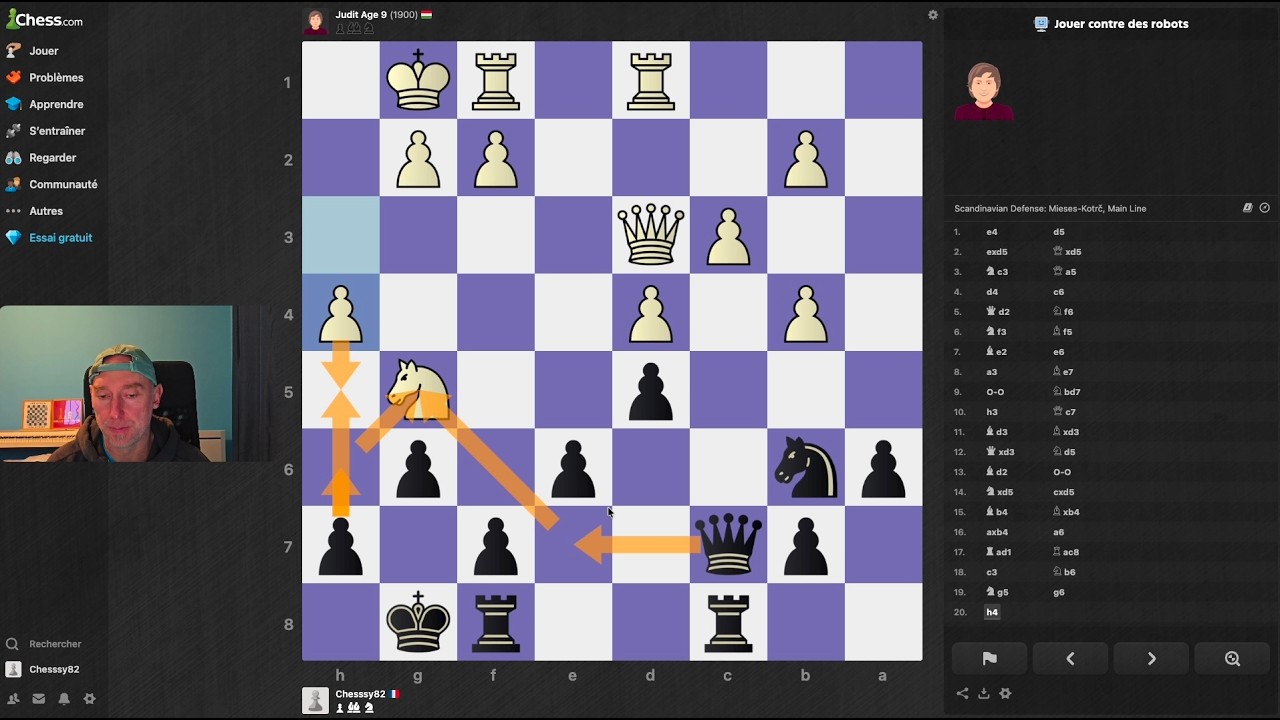Click the Rechercher search field
The height and width of the screenshot is (720, 1280).
55,644
